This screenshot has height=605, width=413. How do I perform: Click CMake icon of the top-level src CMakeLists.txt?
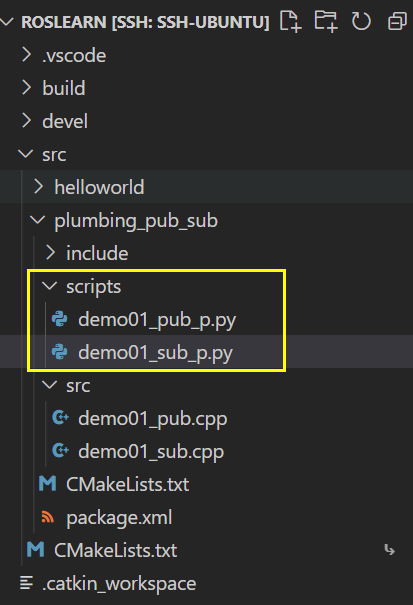36,549
